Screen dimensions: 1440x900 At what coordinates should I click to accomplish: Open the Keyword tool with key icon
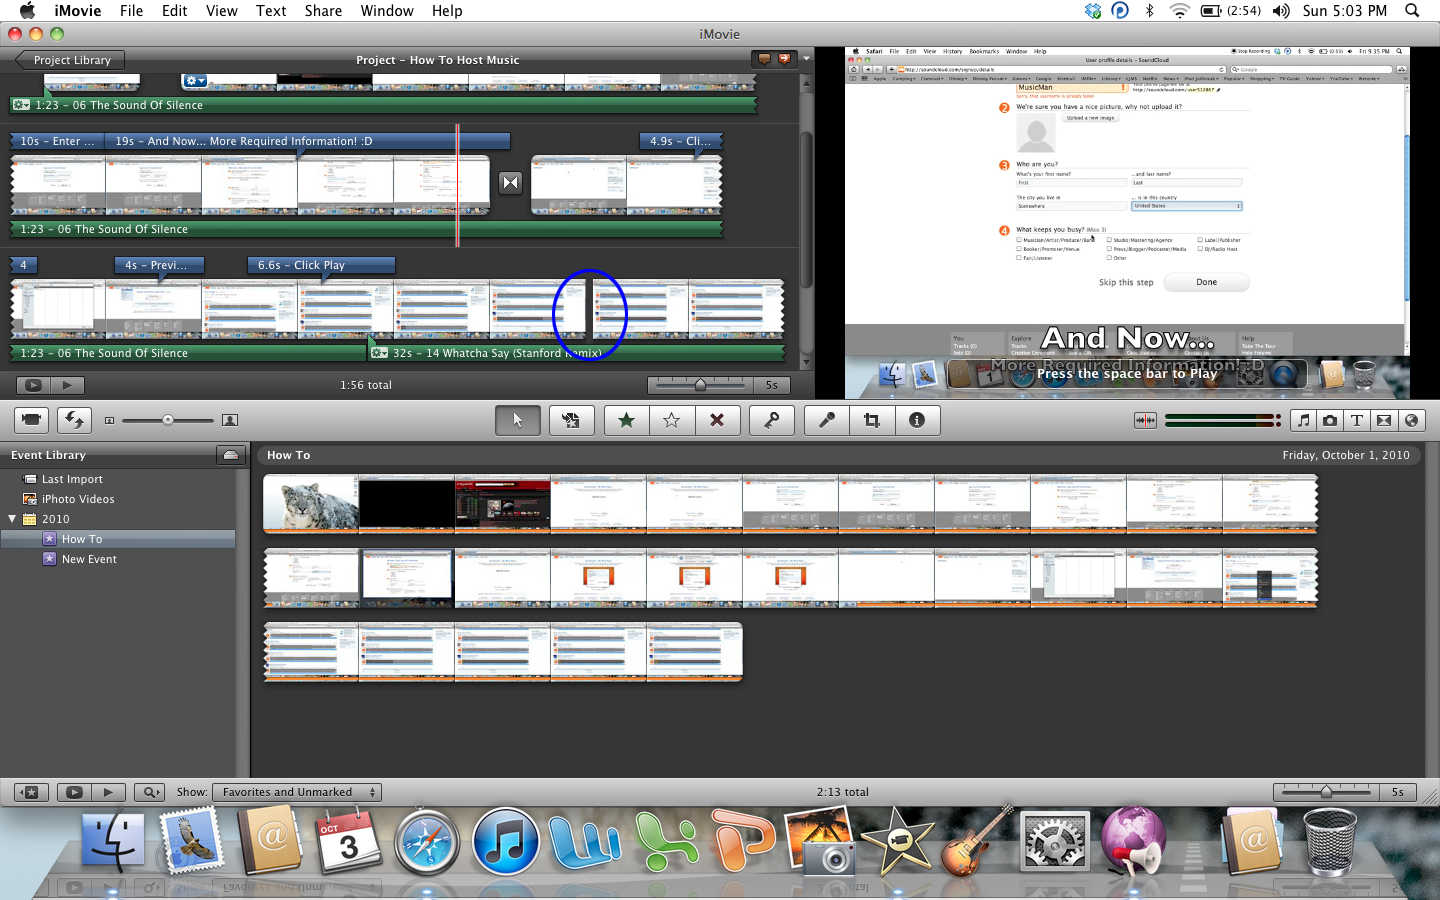coord(772,420)
